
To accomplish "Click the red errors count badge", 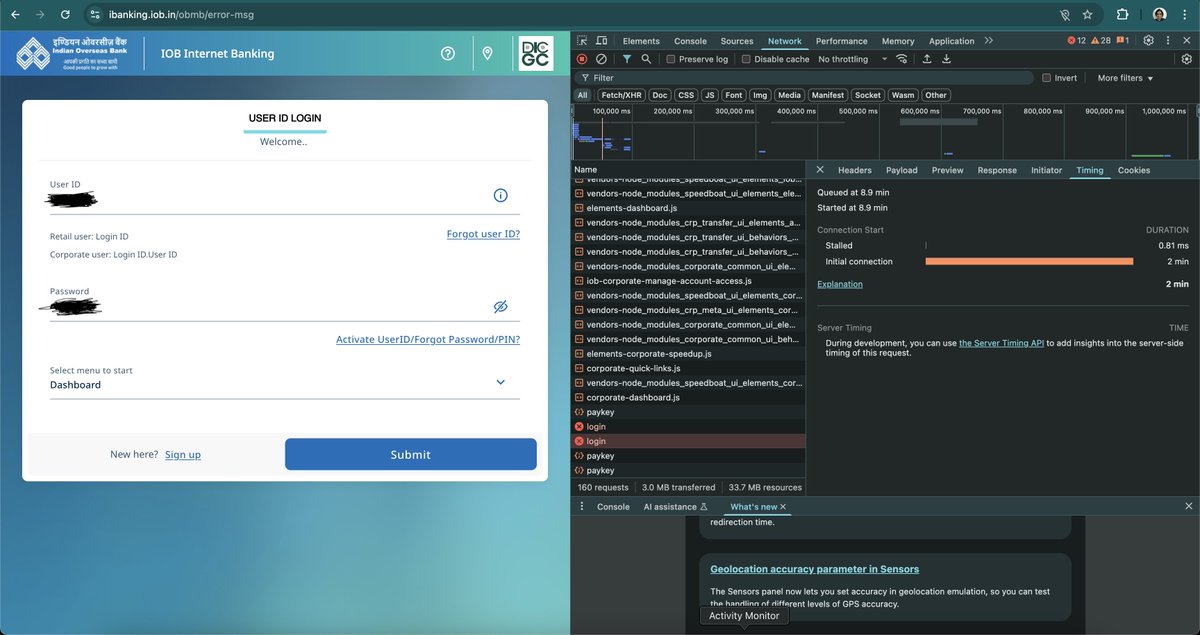I will point(1076,41).
